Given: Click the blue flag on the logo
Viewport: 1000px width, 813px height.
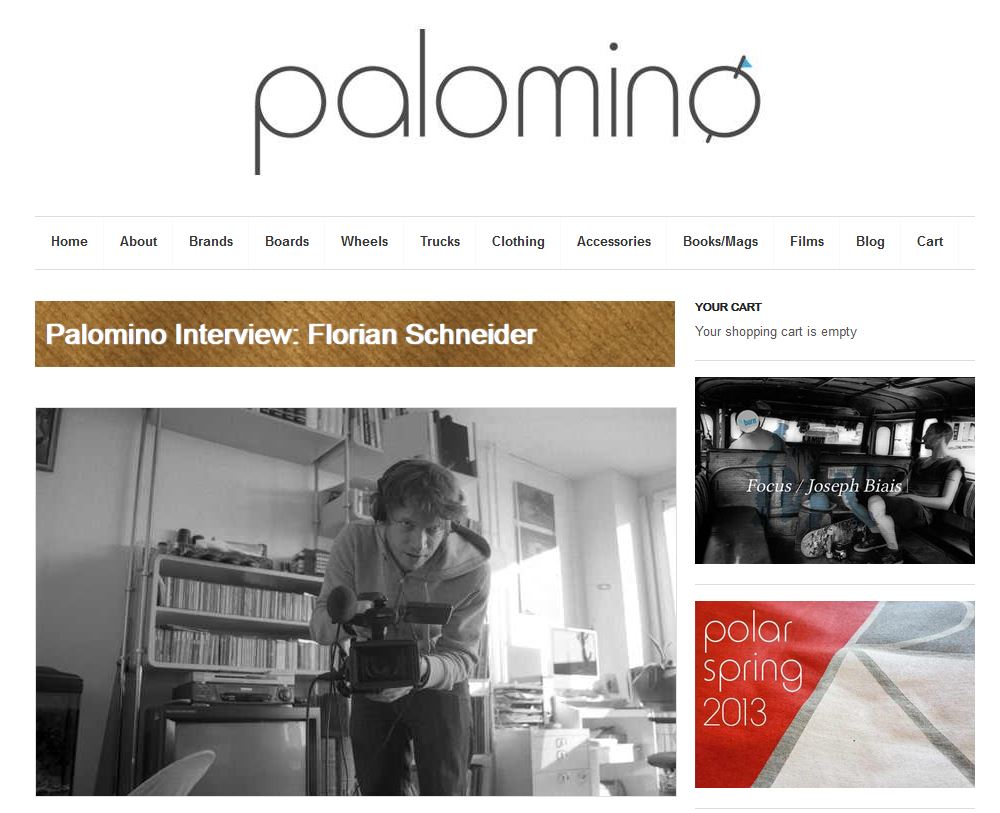Looking at the screenshot, I should (746, 62).
